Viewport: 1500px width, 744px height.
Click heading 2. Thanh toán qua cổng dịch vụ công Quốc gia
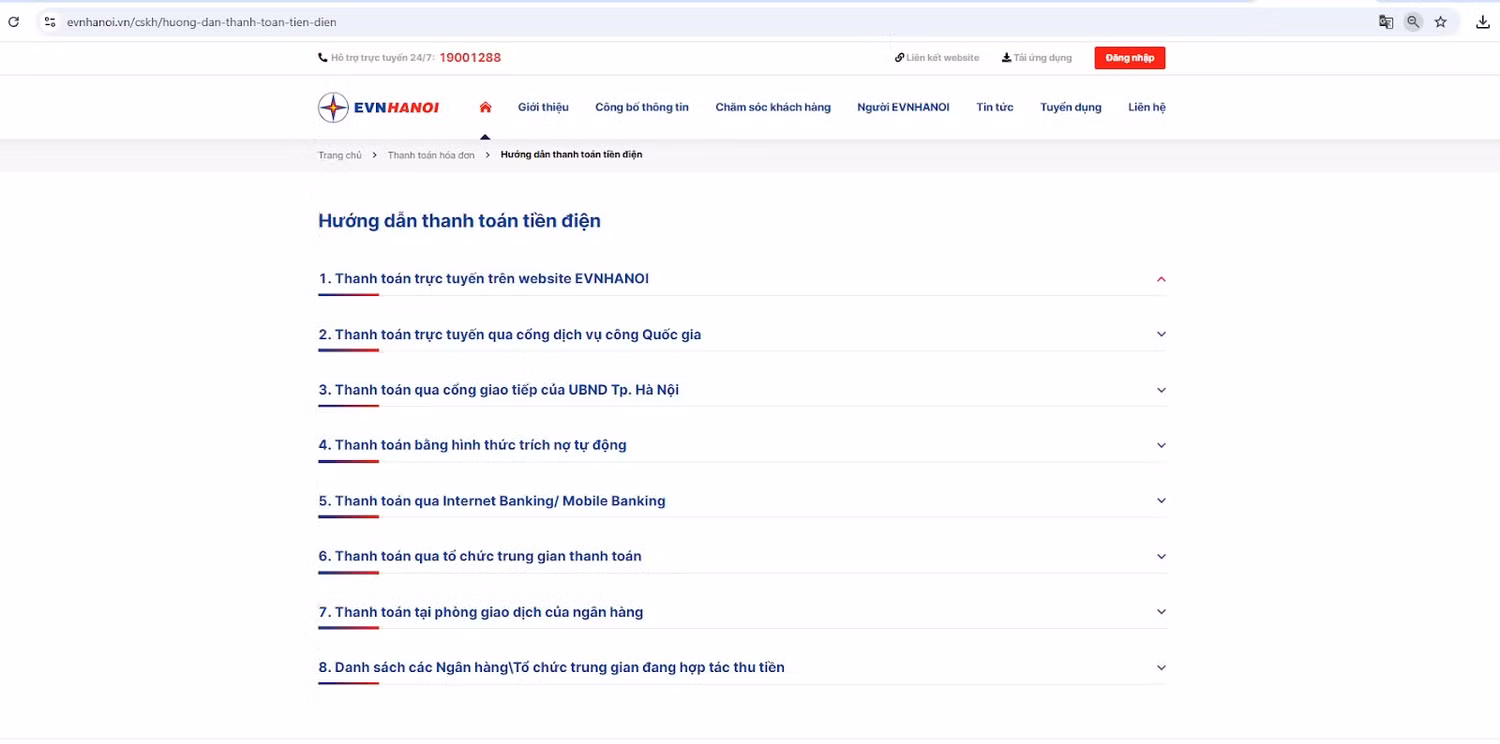point(510,334)
